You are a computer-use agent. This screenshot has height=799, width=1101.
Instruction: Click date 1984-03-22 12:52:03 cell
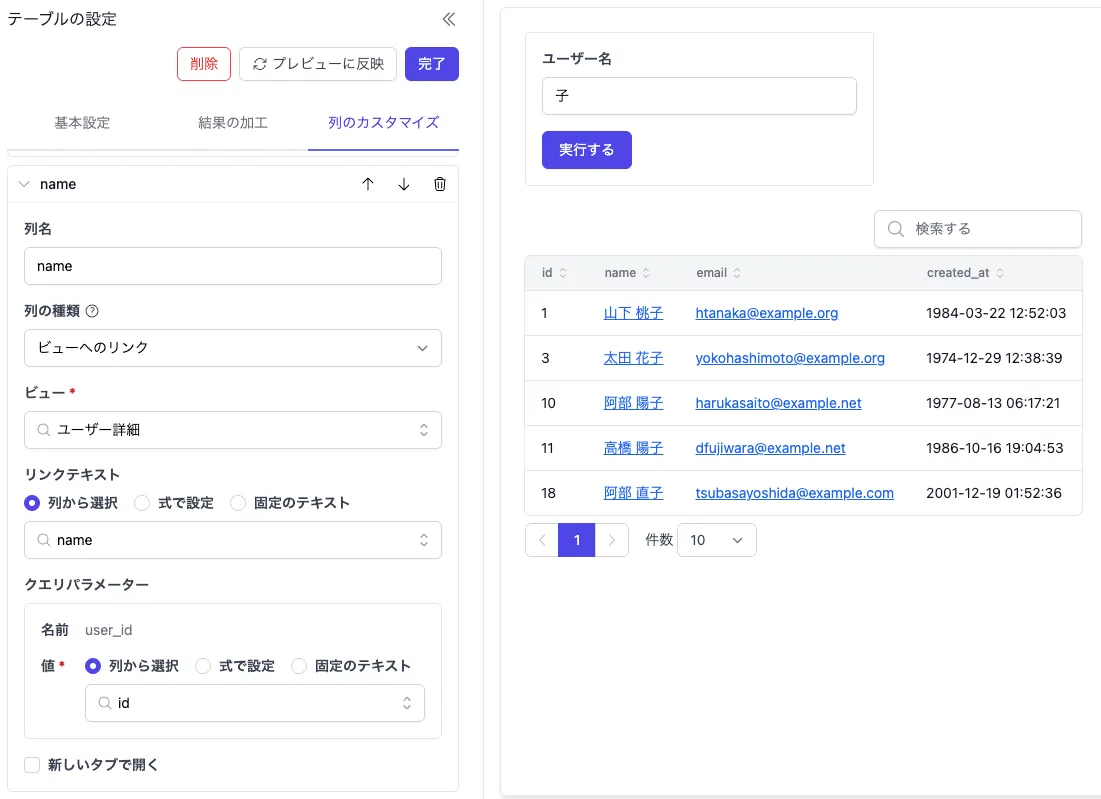tap(996, 313)
